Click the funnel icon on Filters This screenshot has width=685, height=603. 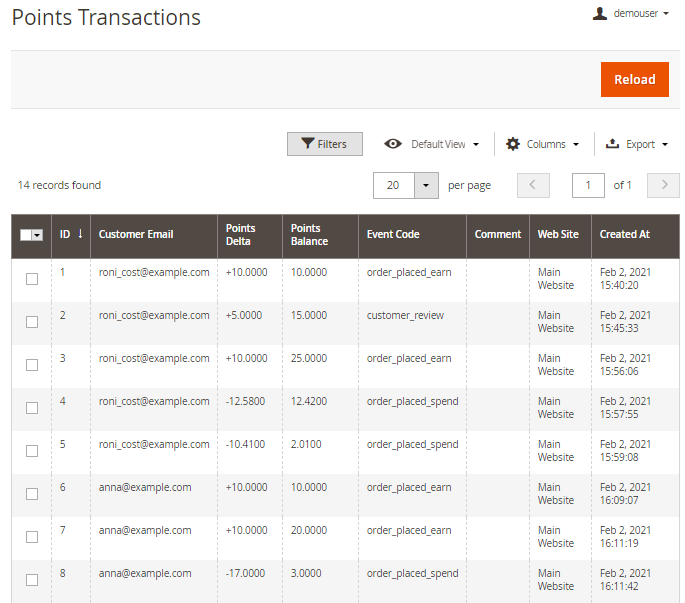coord(308,144)
